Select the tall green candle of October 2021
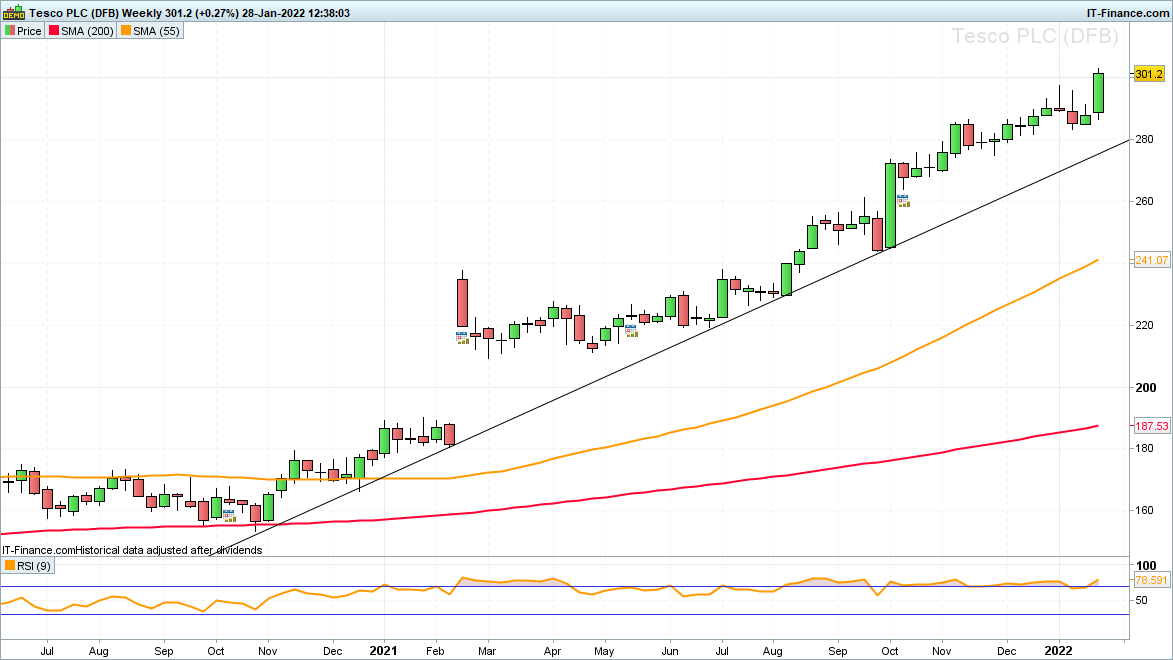The width and height of the screenshot is (1173, 660). click(x=890, y=205)
